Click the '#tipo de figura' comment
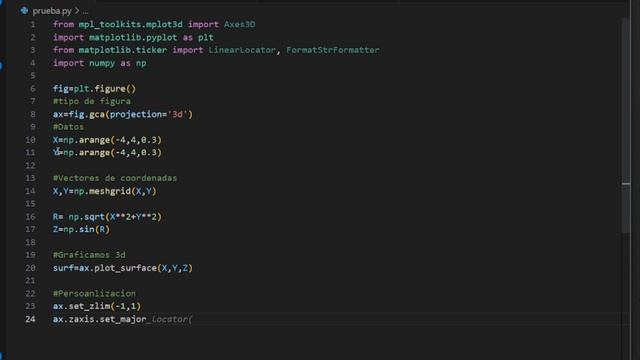The height and width of the screenshot is (360, 640). click(92, 101)
